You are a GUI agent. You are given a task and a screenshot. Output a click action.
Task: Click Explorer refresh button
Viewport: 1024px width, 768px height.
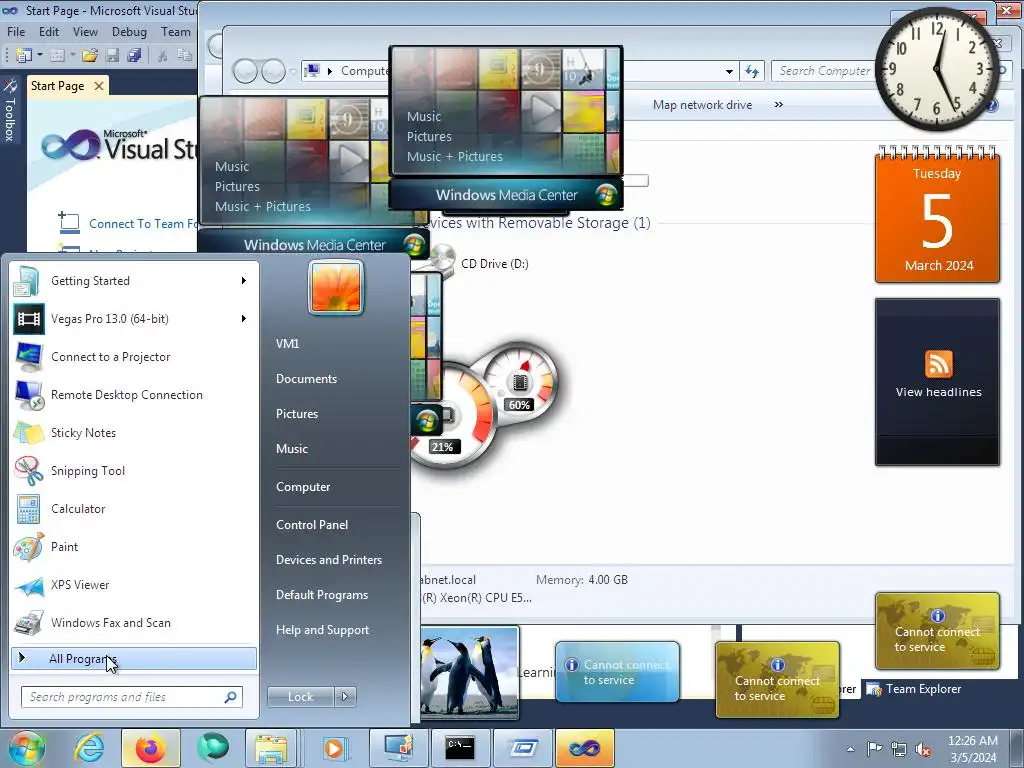tap(752, 71)
